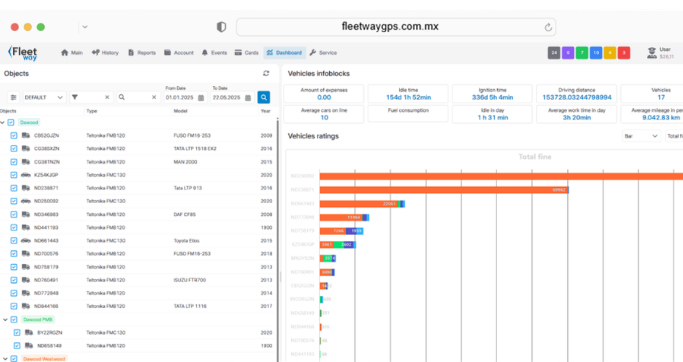
Task: Open the To Date calendar icon
Action: (248, 98)
